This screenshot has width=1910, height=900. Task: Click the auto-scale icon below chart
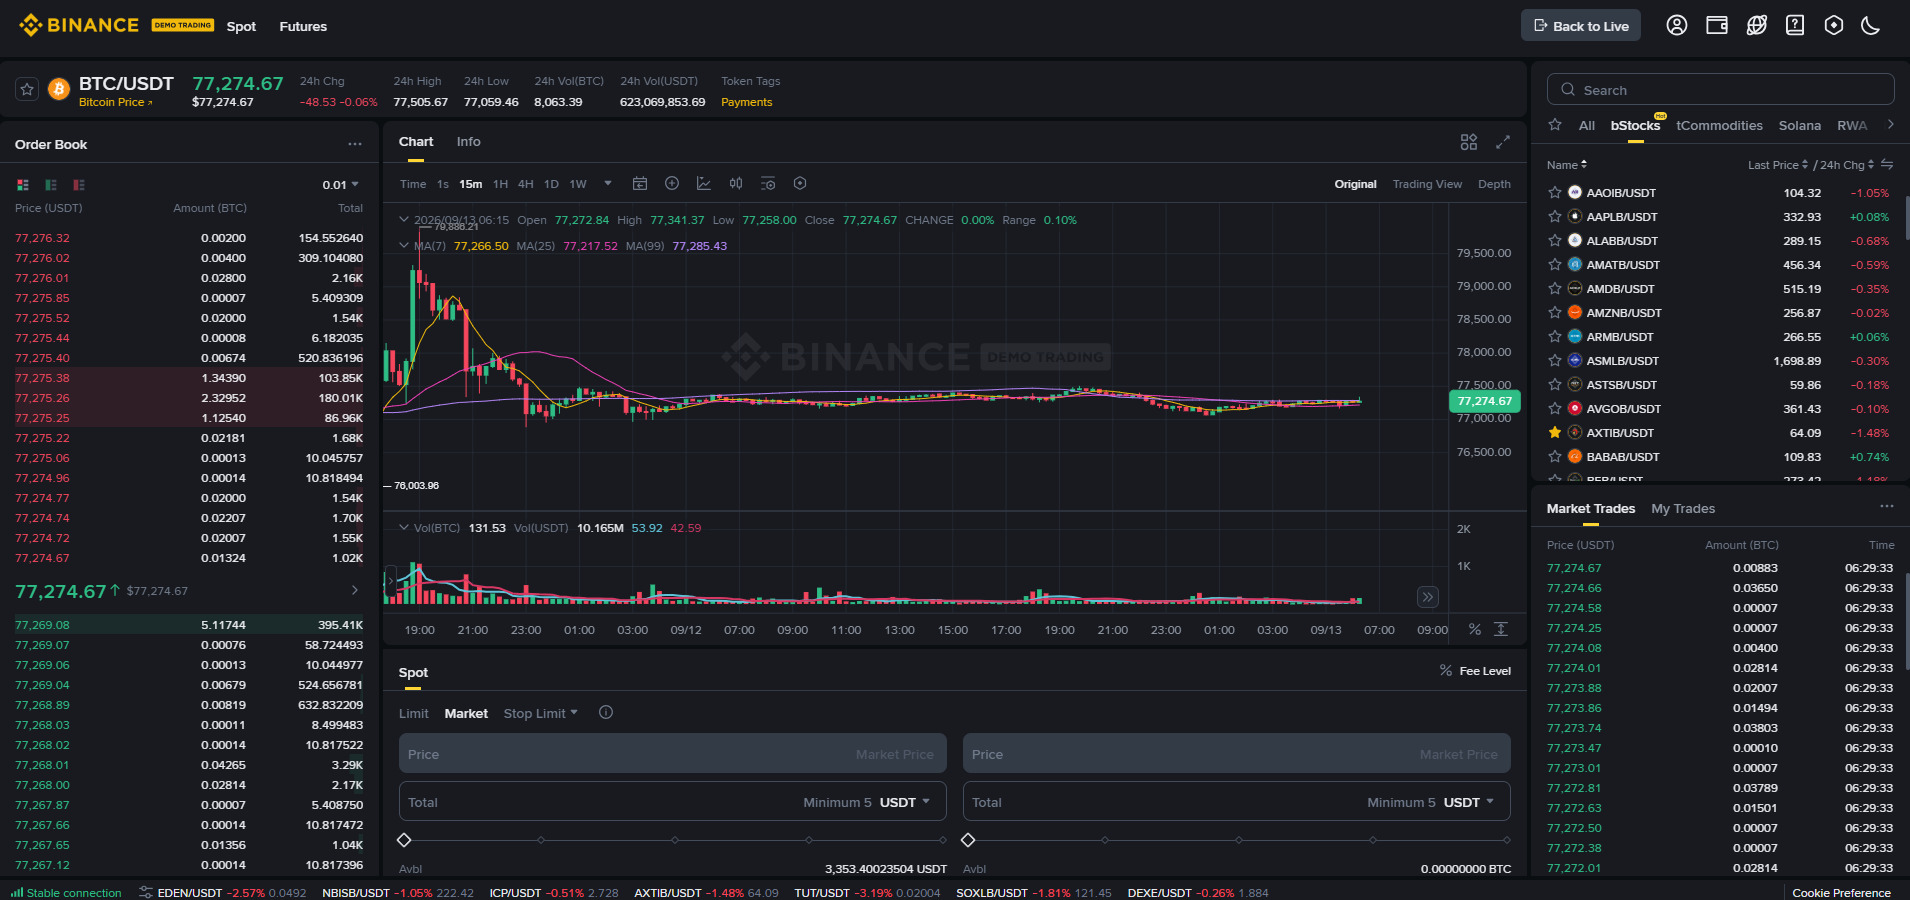[1501, 629]
